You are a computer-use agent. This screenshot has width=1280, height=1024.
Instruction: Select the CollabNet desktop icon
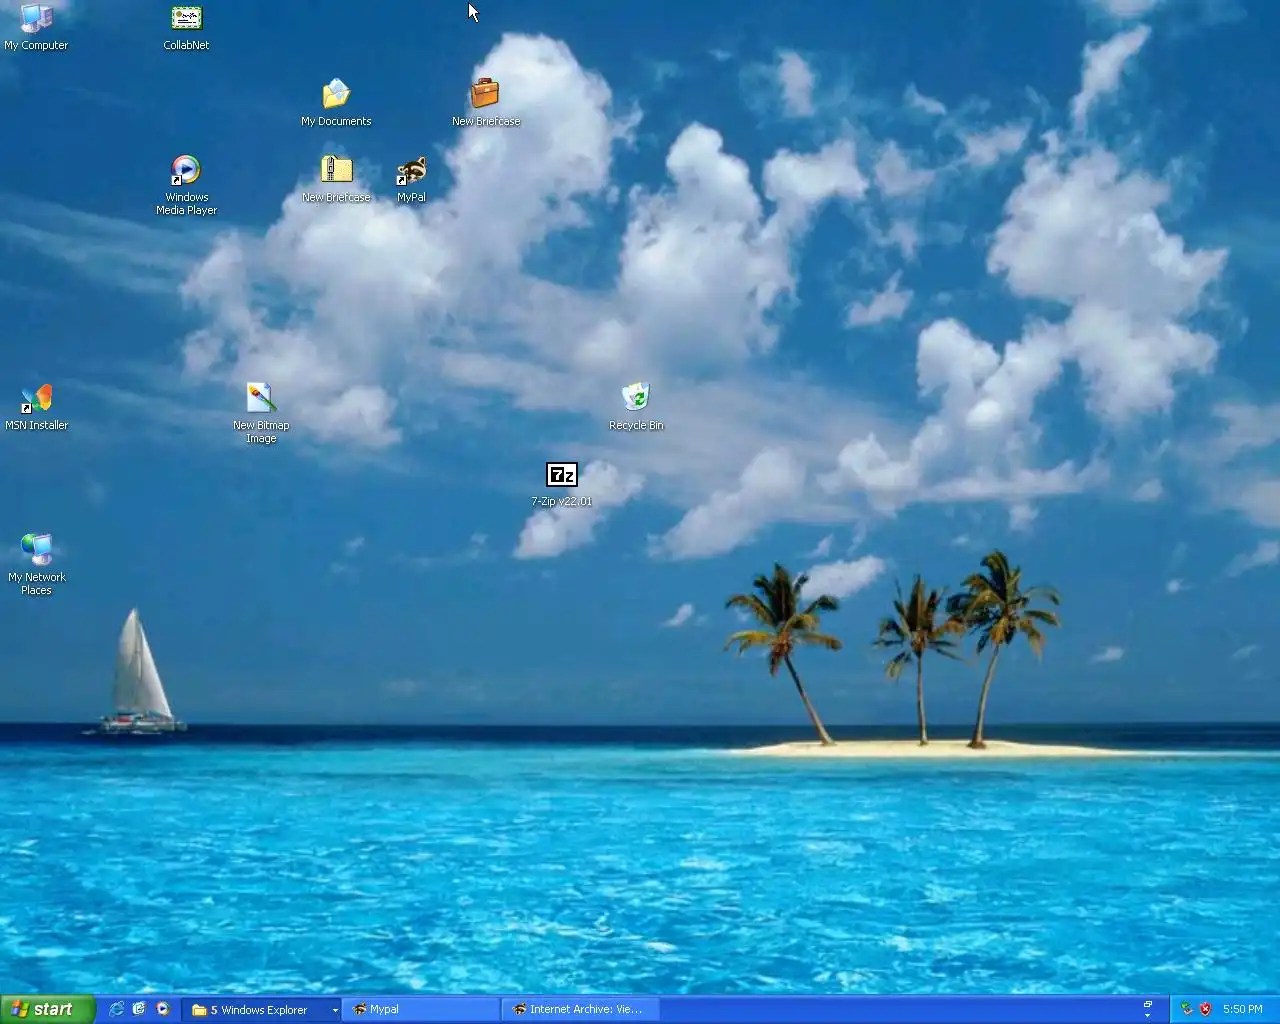186,18
